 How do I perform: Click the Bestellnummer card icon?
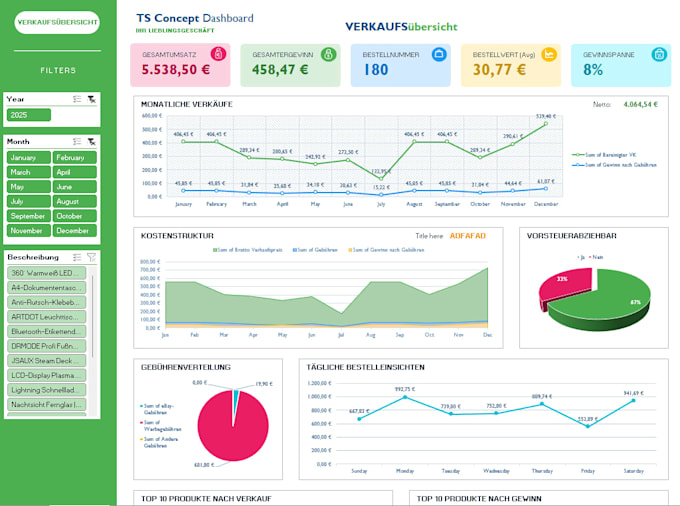[x=439, y=54]
